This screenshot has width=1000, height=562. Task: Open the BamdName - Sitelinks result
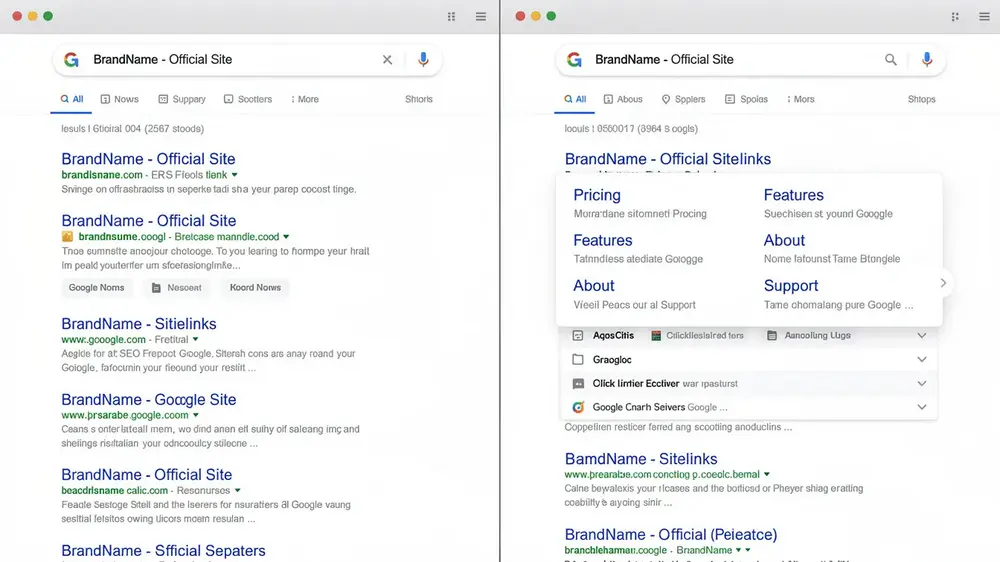point(641,459)
